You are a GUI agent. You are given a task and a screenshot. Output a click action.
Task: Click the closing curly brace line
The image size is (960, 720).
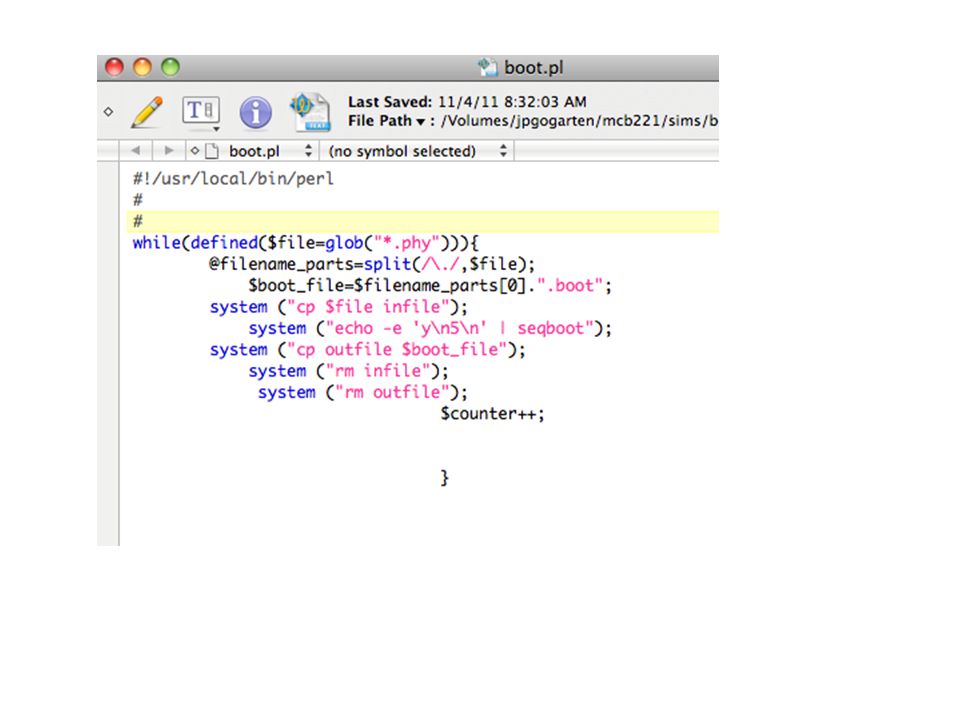click(x=444, y=478)
